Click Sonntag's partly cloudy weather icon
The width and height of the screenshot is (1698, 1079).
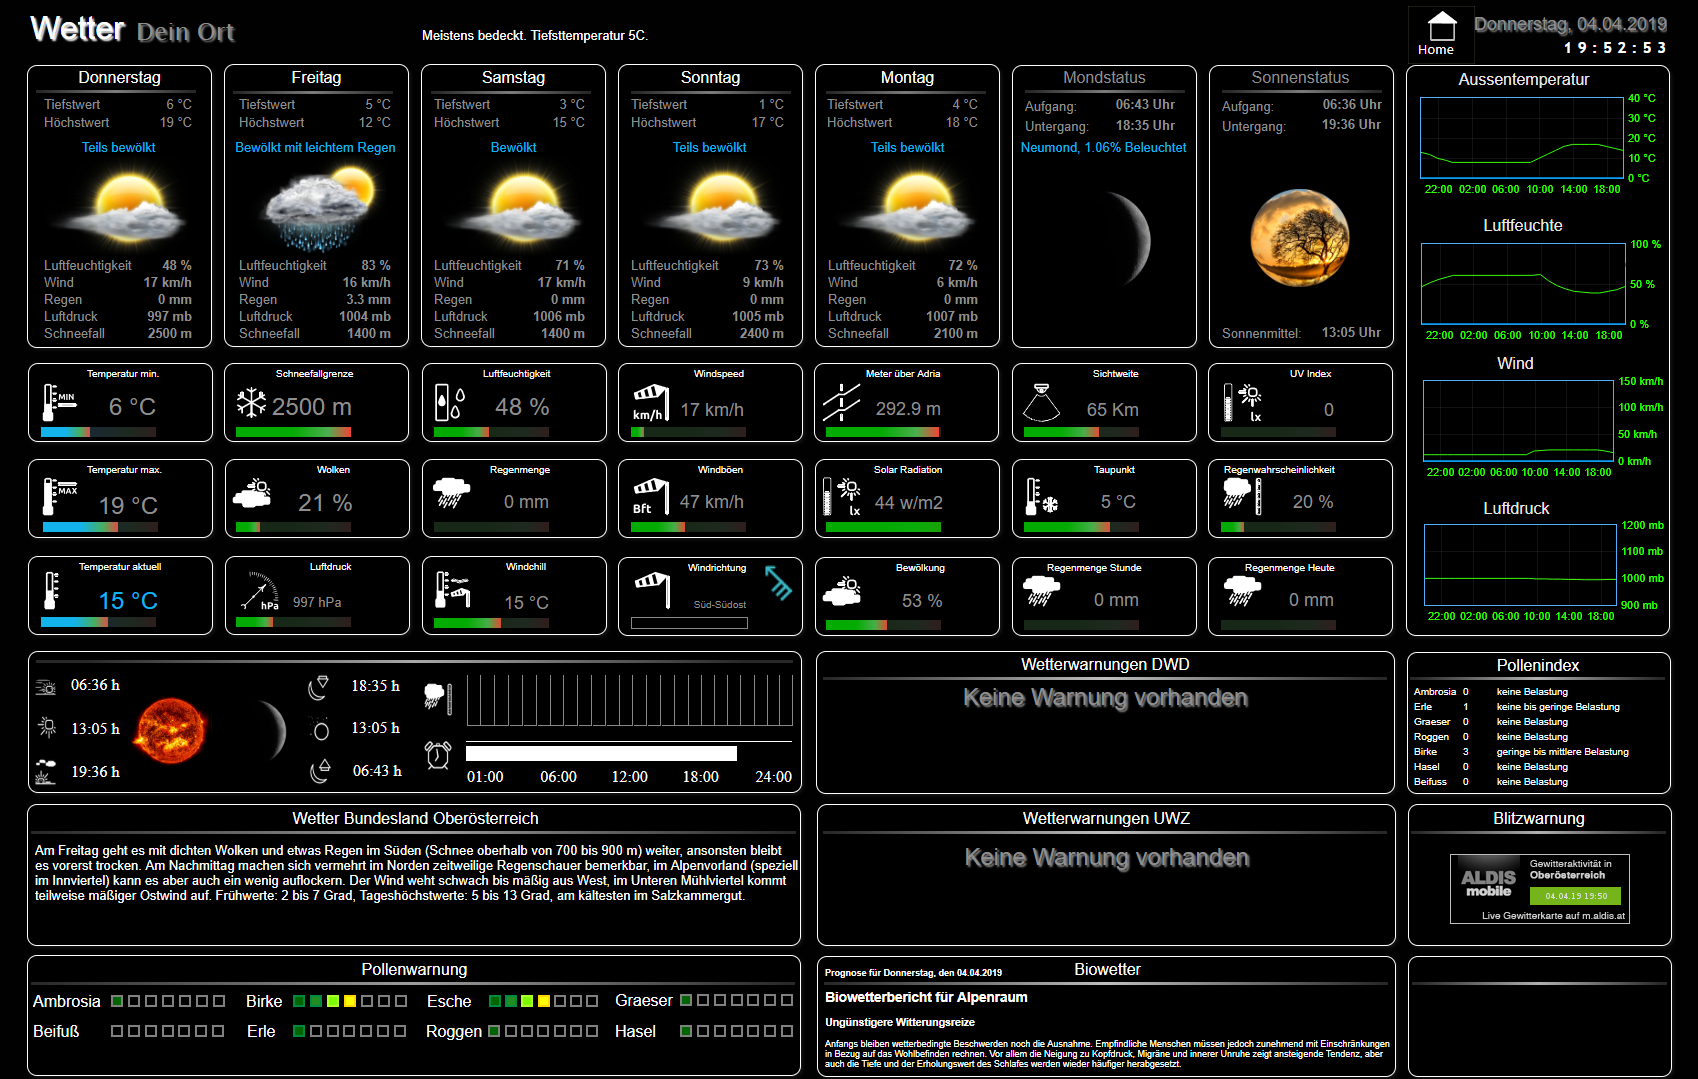[711, 208]
